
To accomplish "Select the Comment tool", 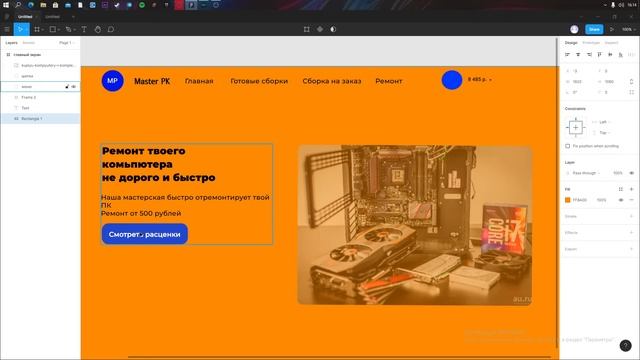I will [111, 29].
